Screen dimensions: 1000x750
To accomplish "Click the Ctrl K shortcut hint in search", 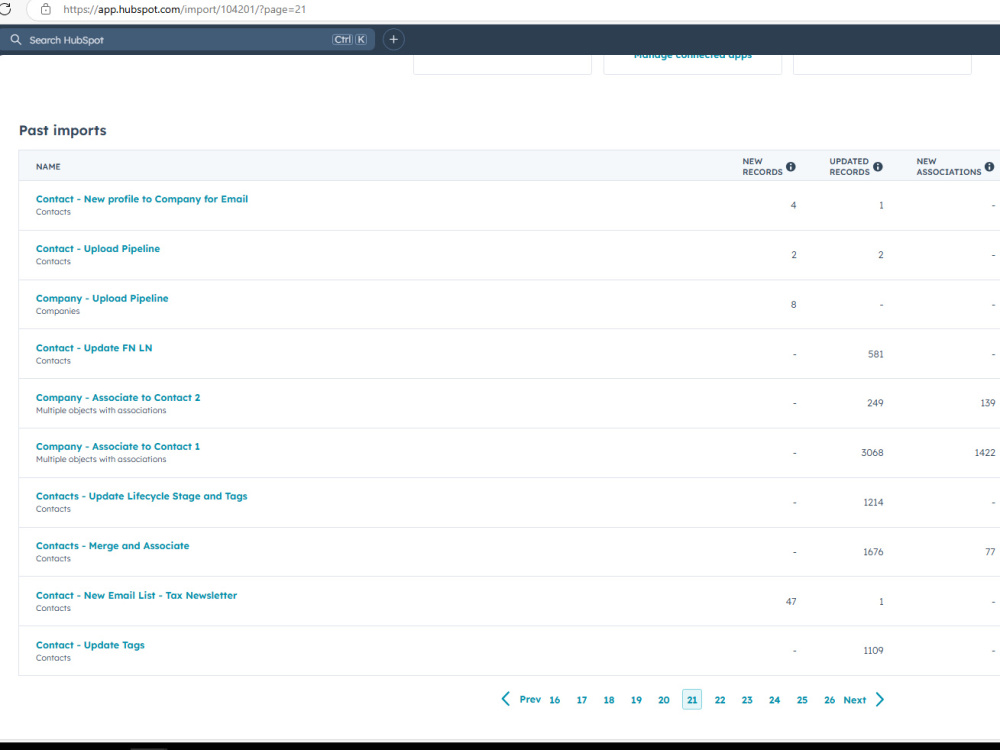I will click(349, 40).
